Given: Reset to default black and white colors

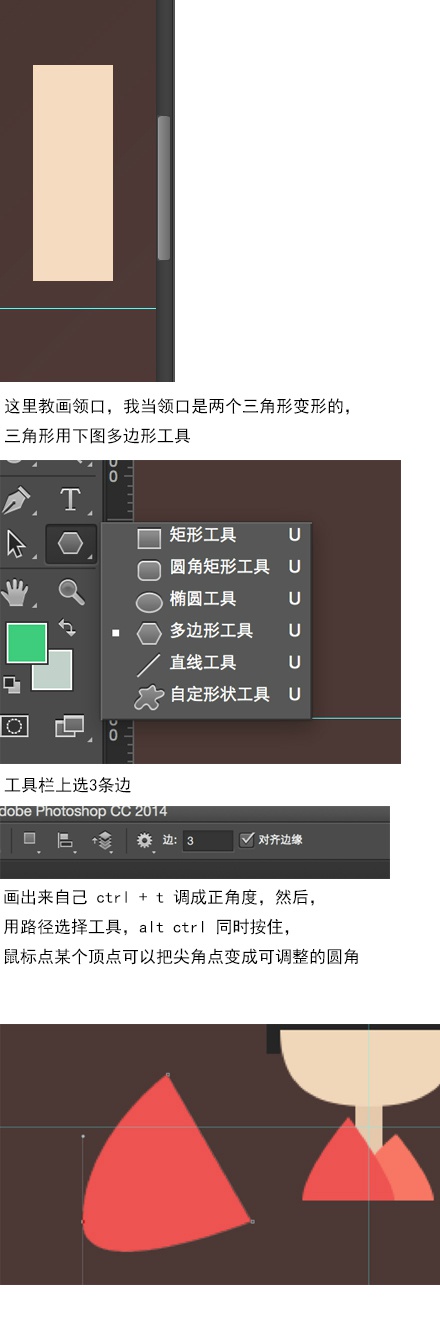Looking at the screenshot, I should (11, 685).
